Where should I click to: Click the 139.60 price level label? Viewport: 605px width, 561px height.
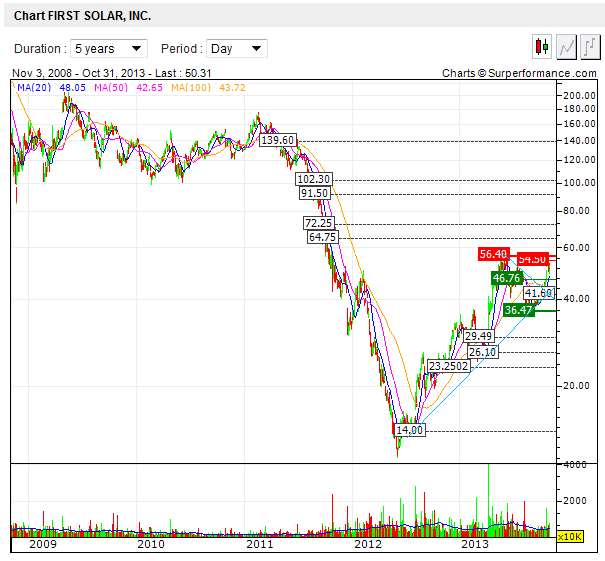[278, 140]
